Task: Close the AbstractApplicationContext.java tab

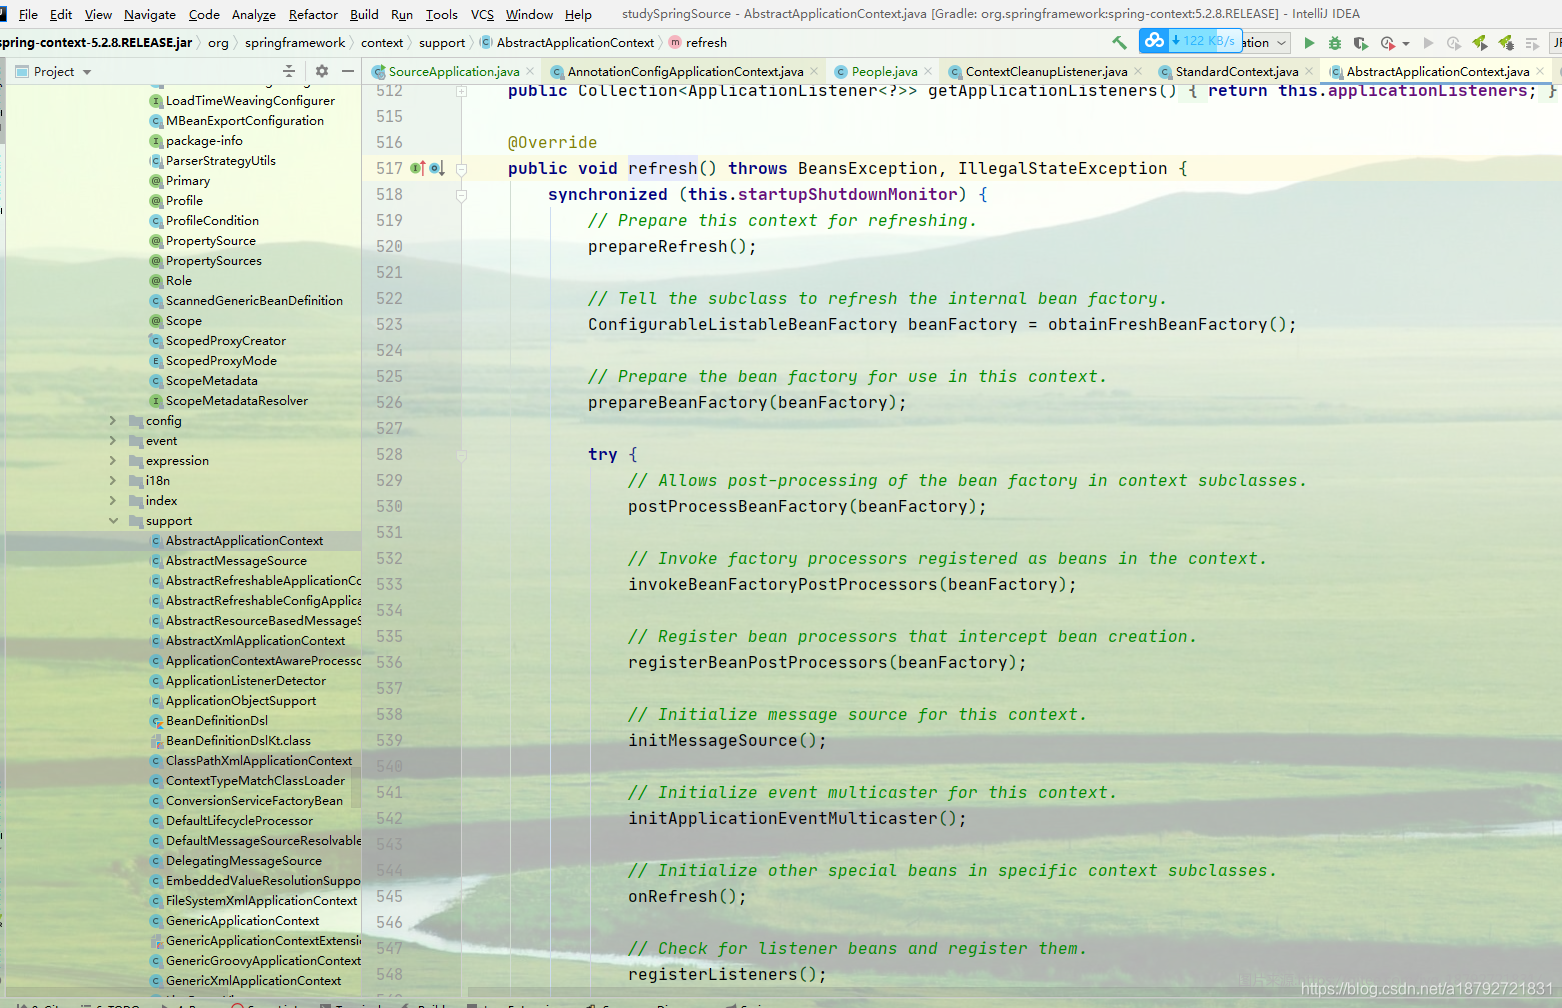Action: point(1540,71)
